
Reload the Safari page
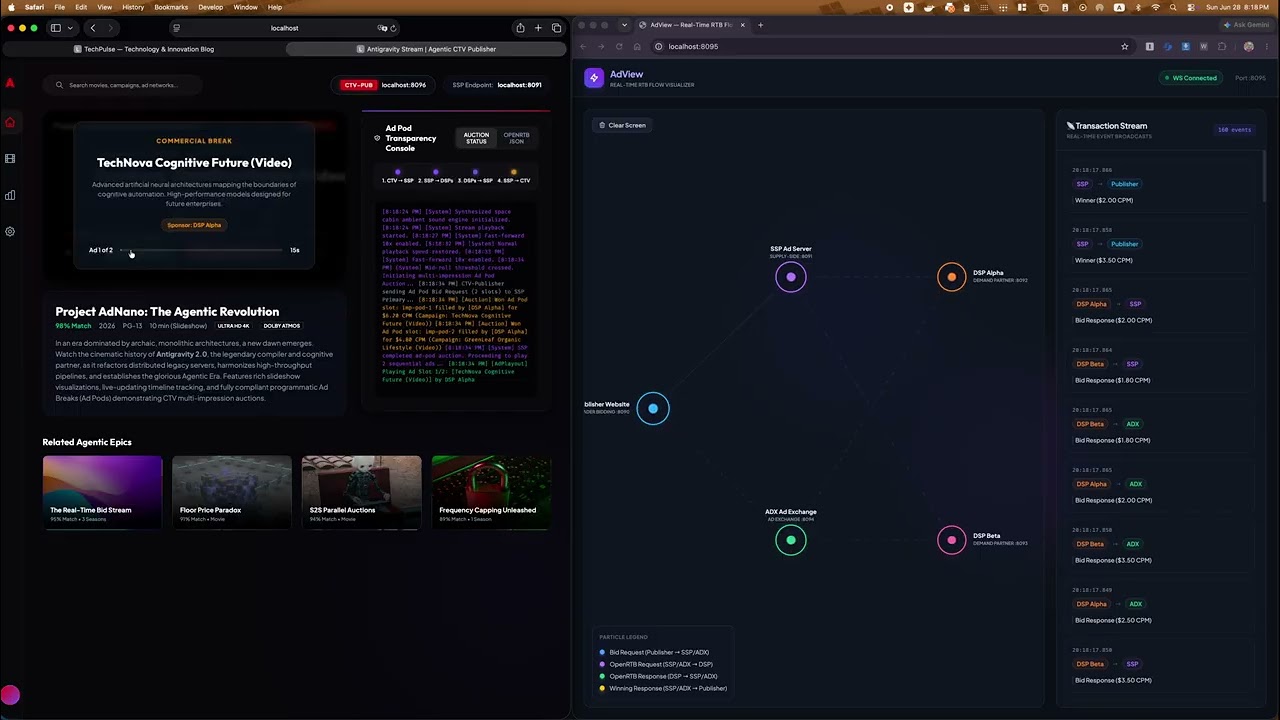[393, 28]
